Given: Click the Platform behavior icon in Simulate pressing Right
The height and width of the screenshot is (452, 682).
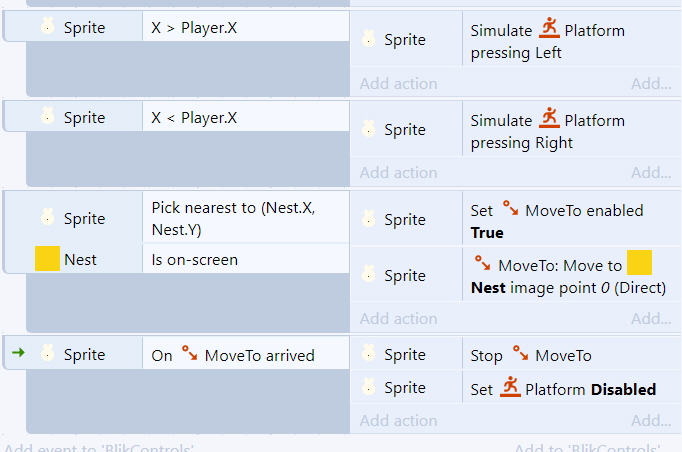Looking at the screenshot, I should pyautogui.click(x=549, y=118).
